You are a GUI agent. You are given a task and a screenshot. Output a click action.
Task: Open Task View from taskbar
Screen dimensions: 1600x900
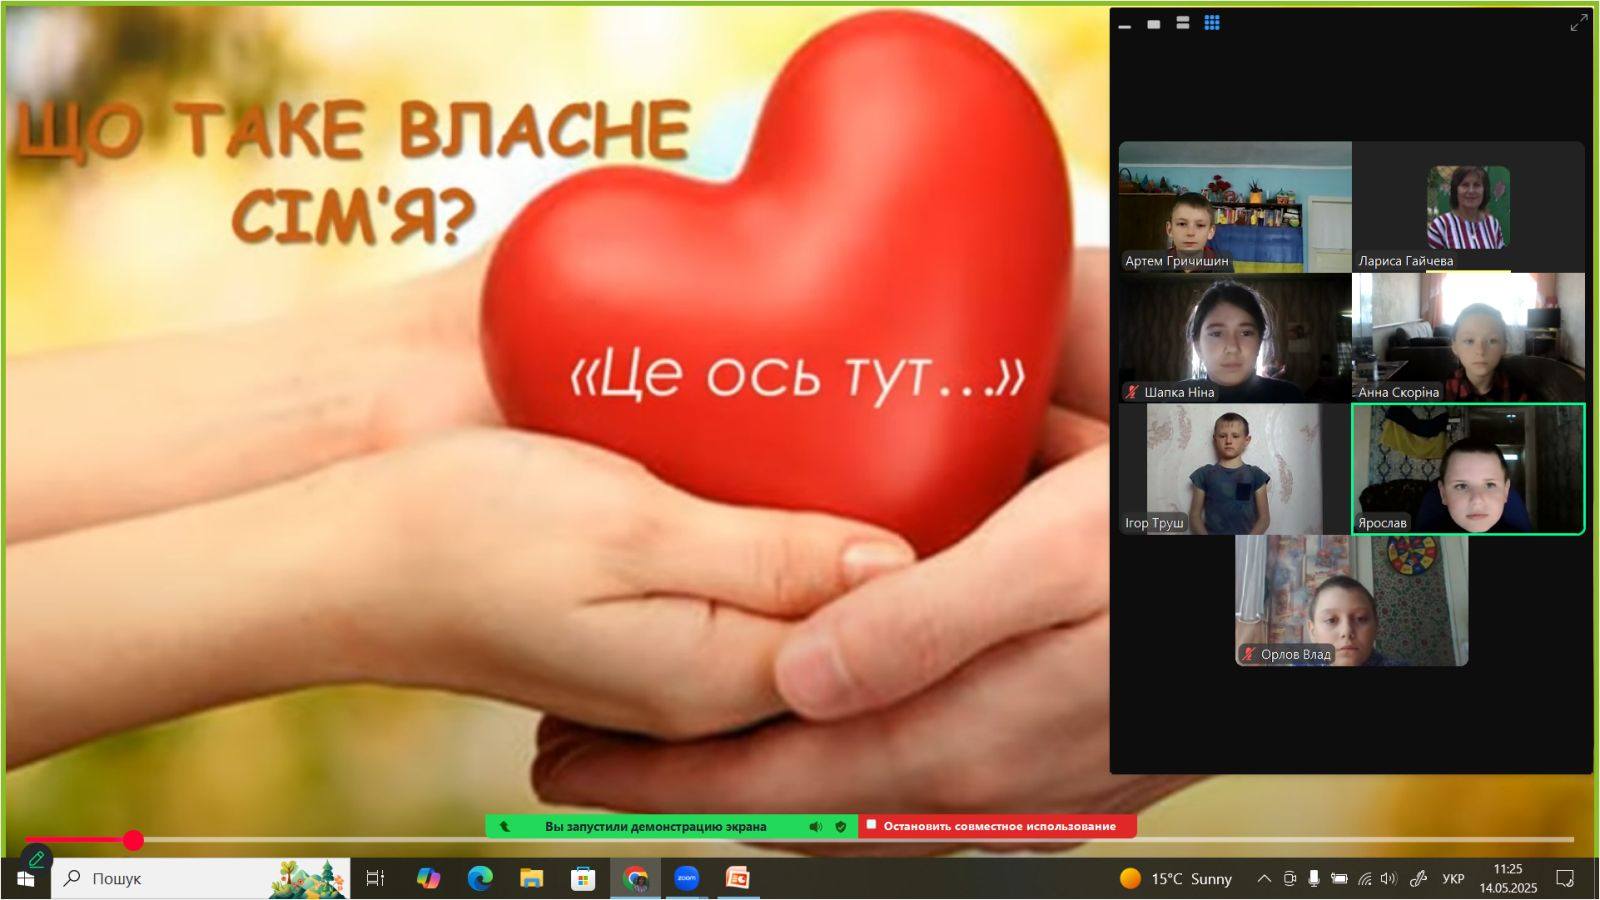[x=375, y=879]
